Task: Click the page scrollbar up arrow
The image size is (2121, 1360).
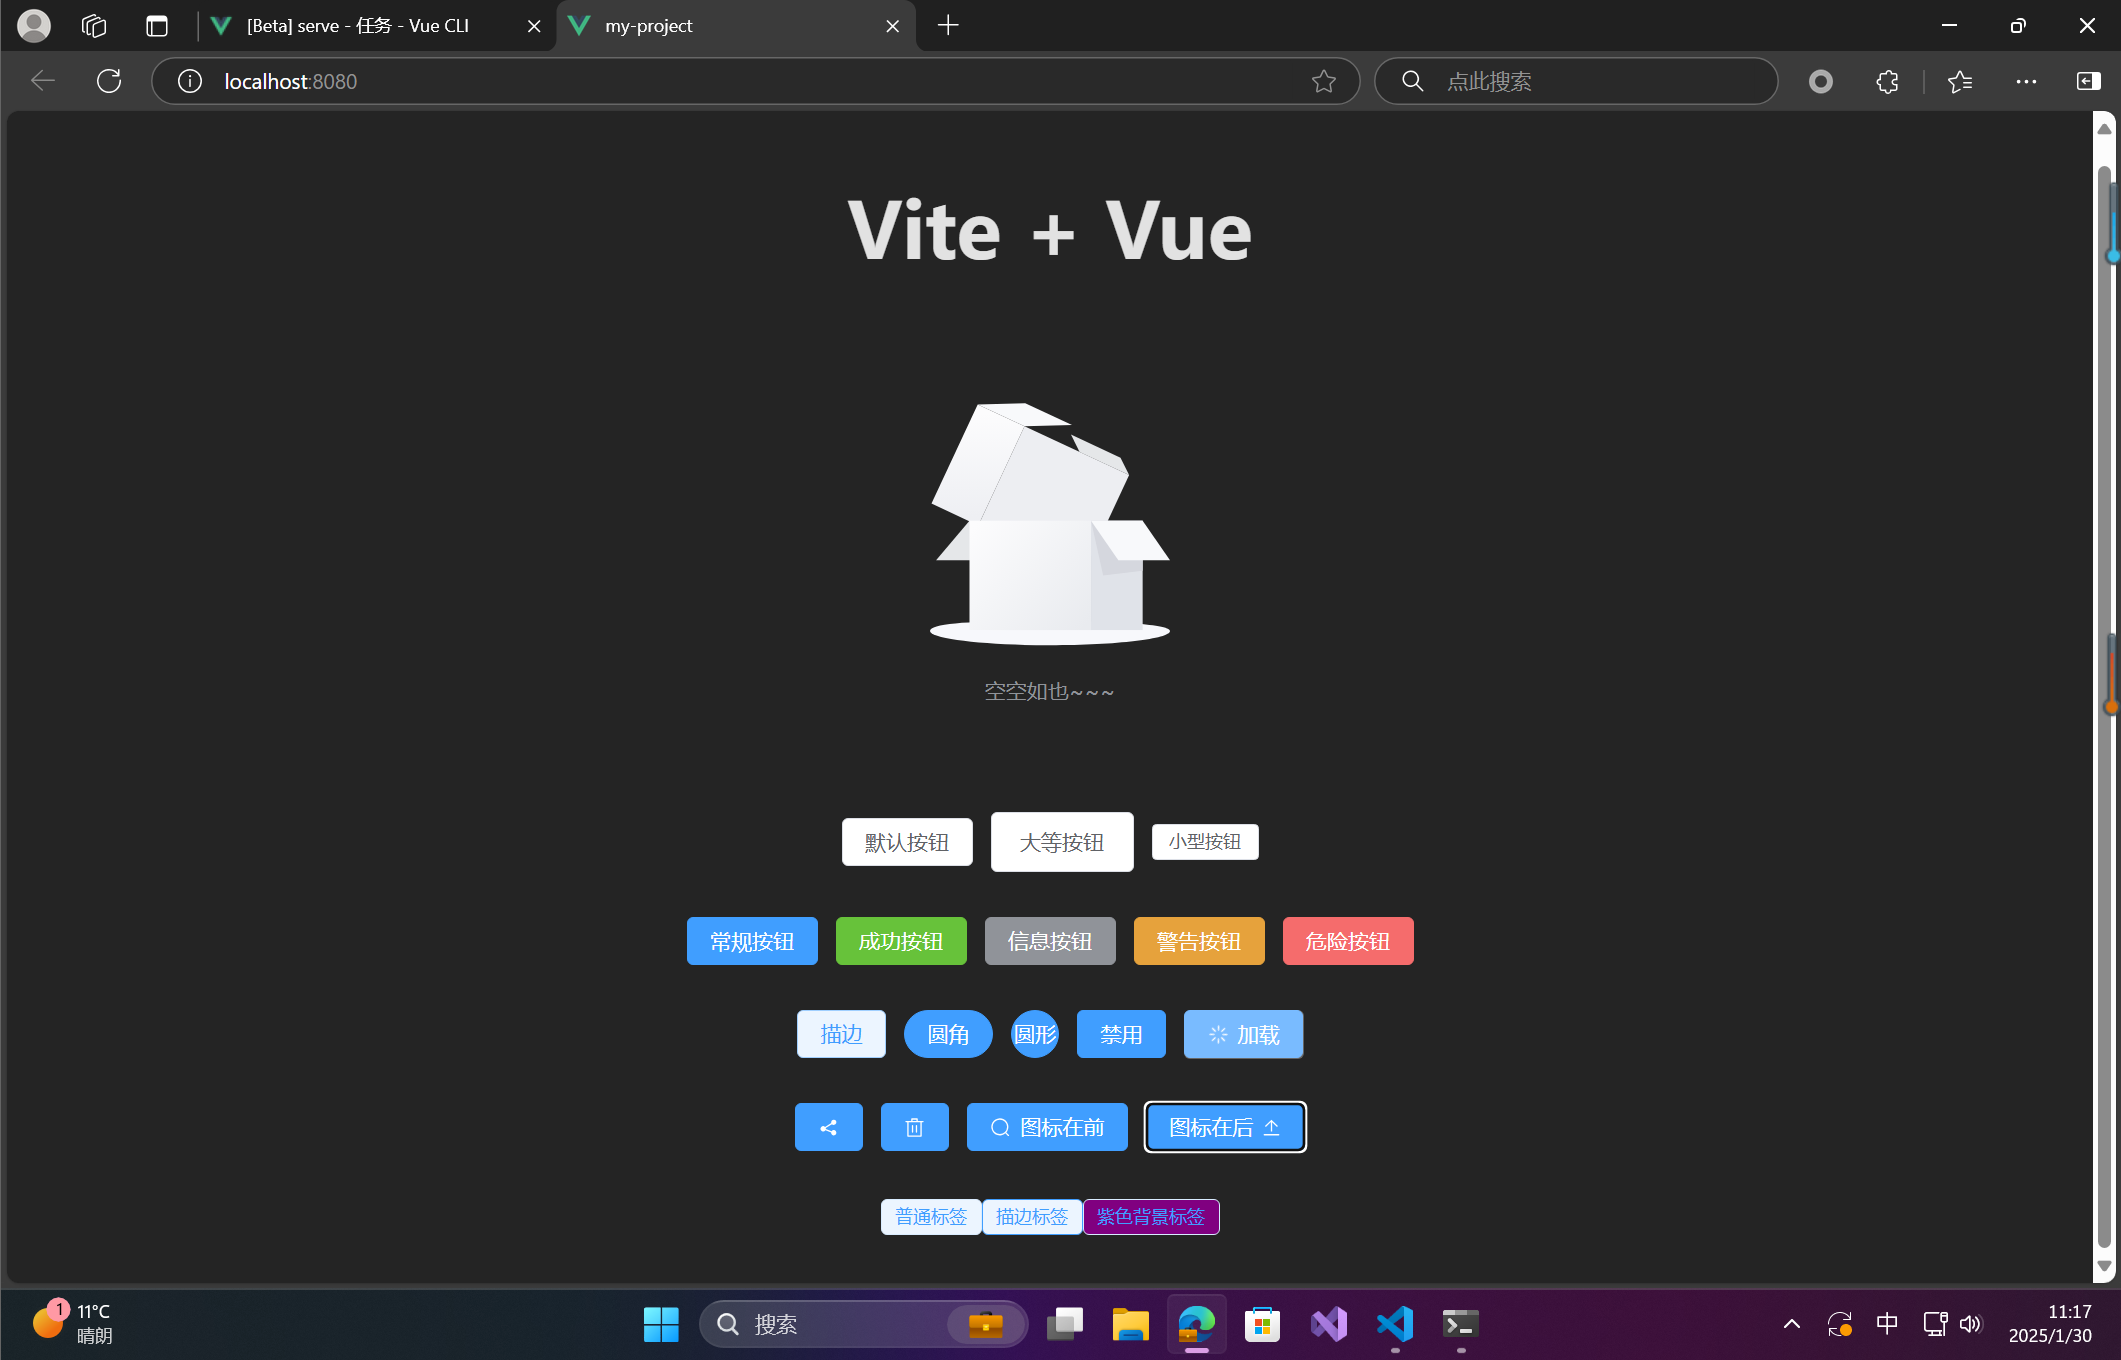Action: pos(2104,128)
